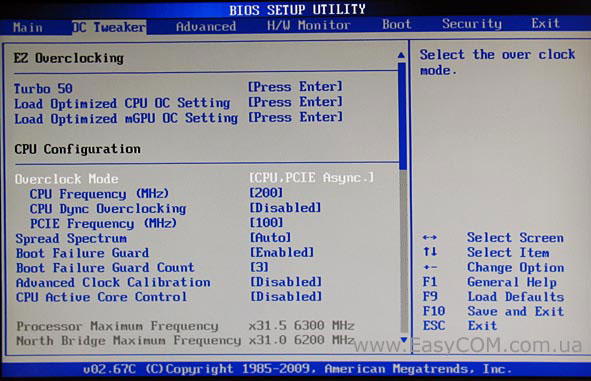Toggle Boot Failure Guard Enabled setting
The width and height of the screenshot is (591, 381).
point(282,252)
